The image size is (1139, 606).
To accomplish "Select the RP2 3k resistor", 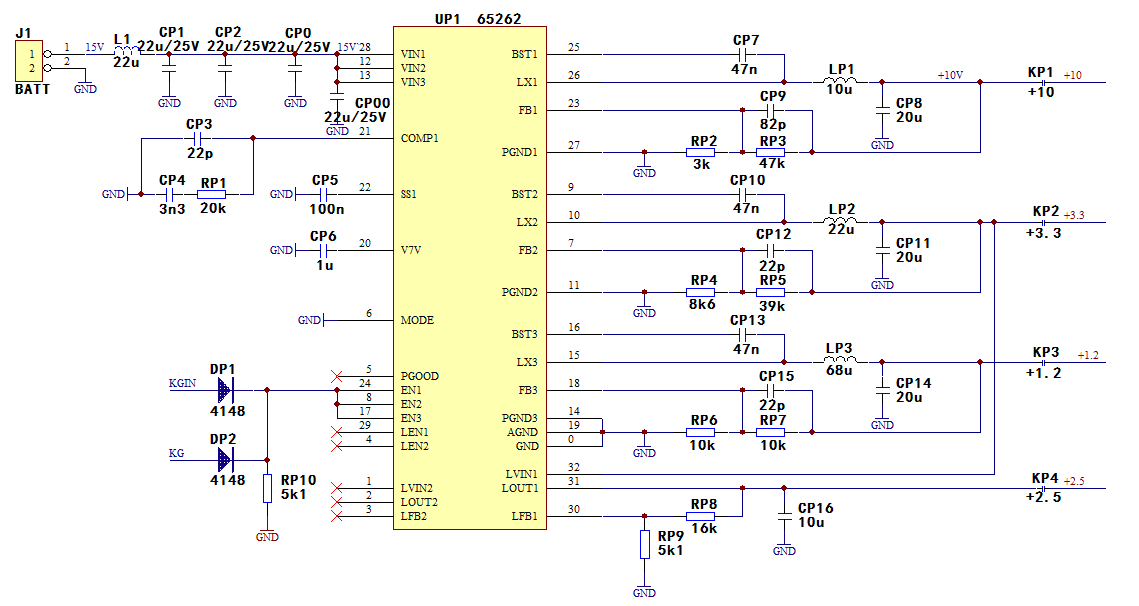I will tap(701, 153).
